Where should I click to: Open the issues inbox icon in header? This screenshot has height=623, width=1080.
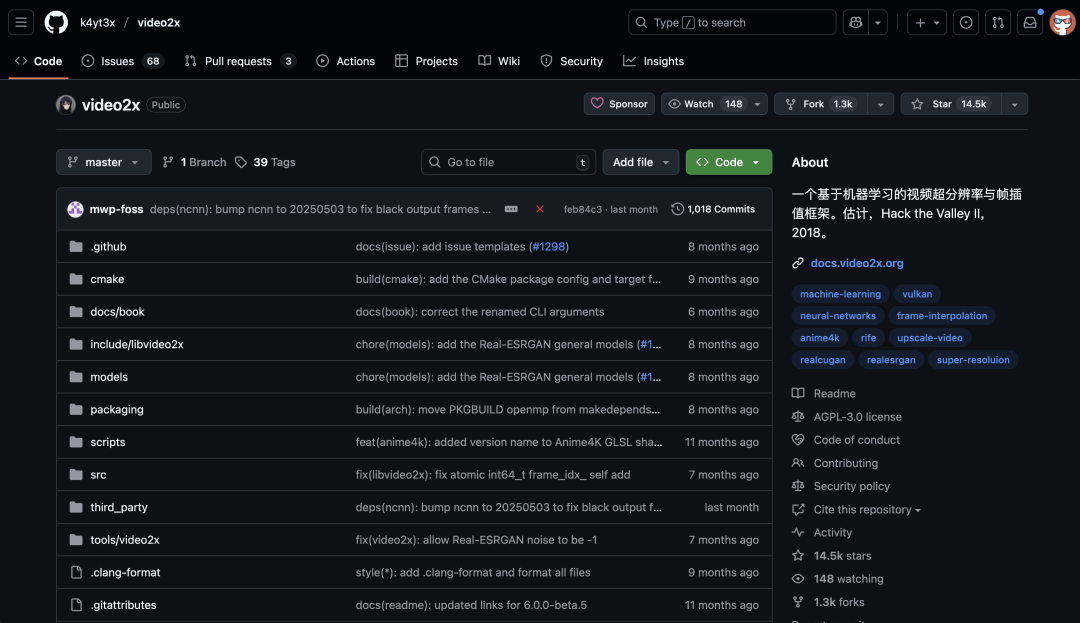click(966, 23)
